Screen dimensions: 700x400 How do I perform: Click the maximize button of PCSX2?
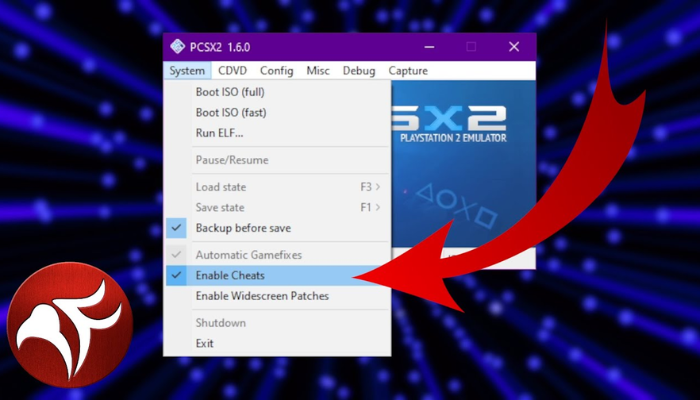click(x=471, y=46)
